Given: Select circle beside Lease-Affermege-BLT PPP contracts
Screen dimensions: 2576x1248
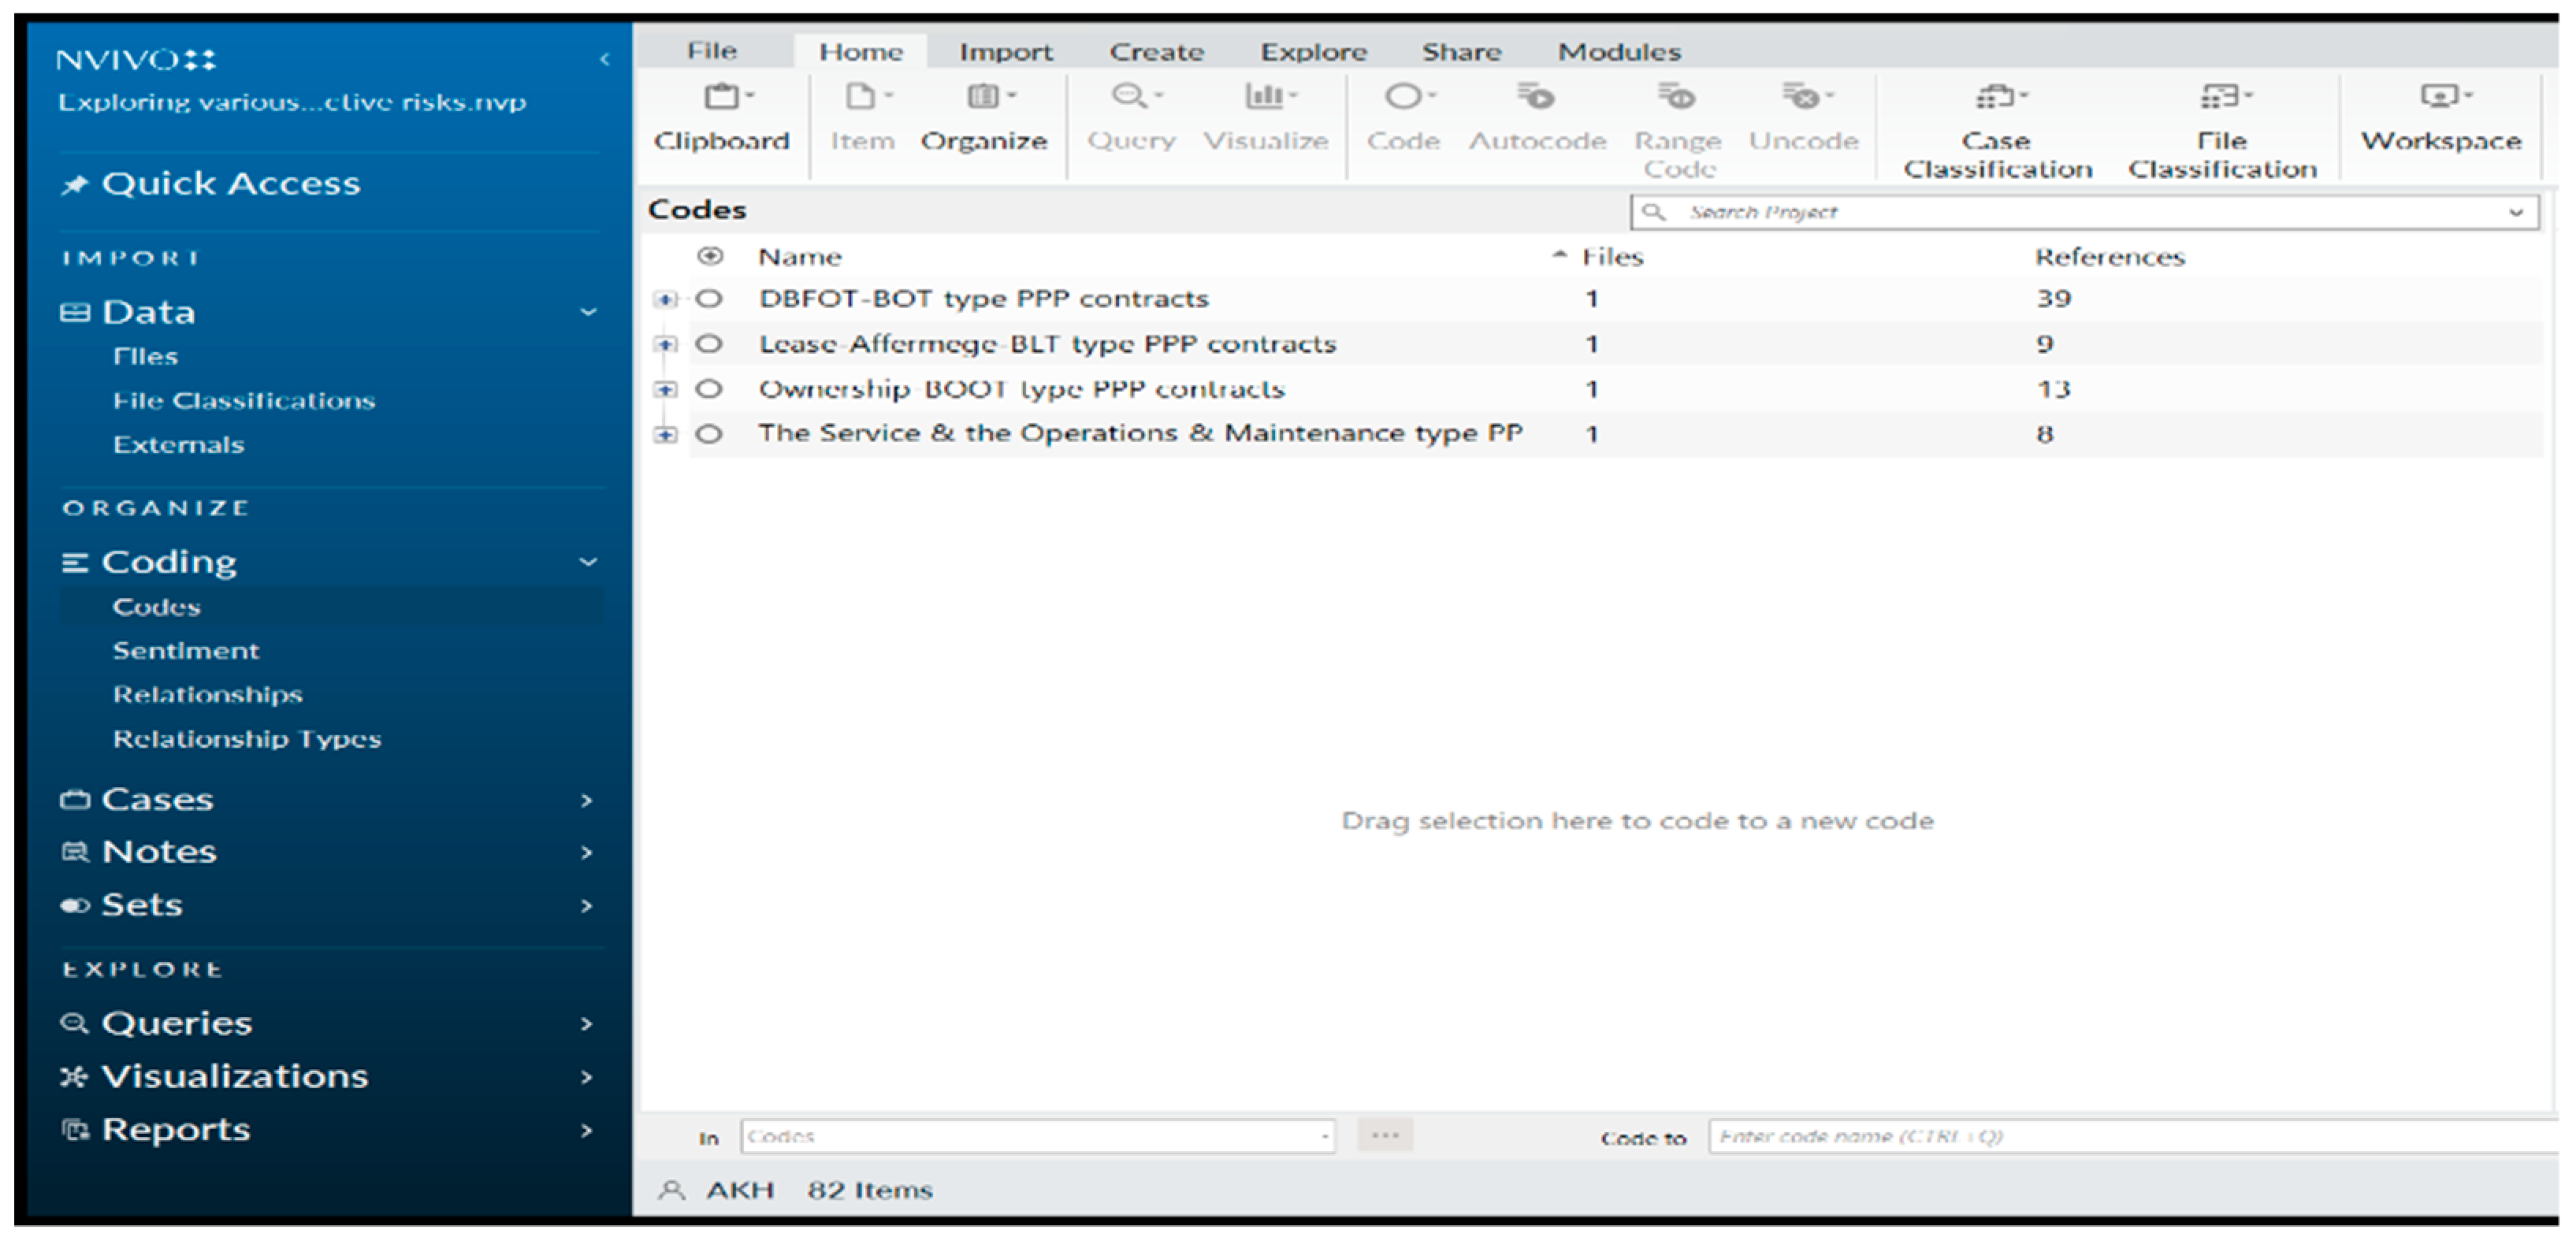Looking at the screenshot, I should point(709,344).
